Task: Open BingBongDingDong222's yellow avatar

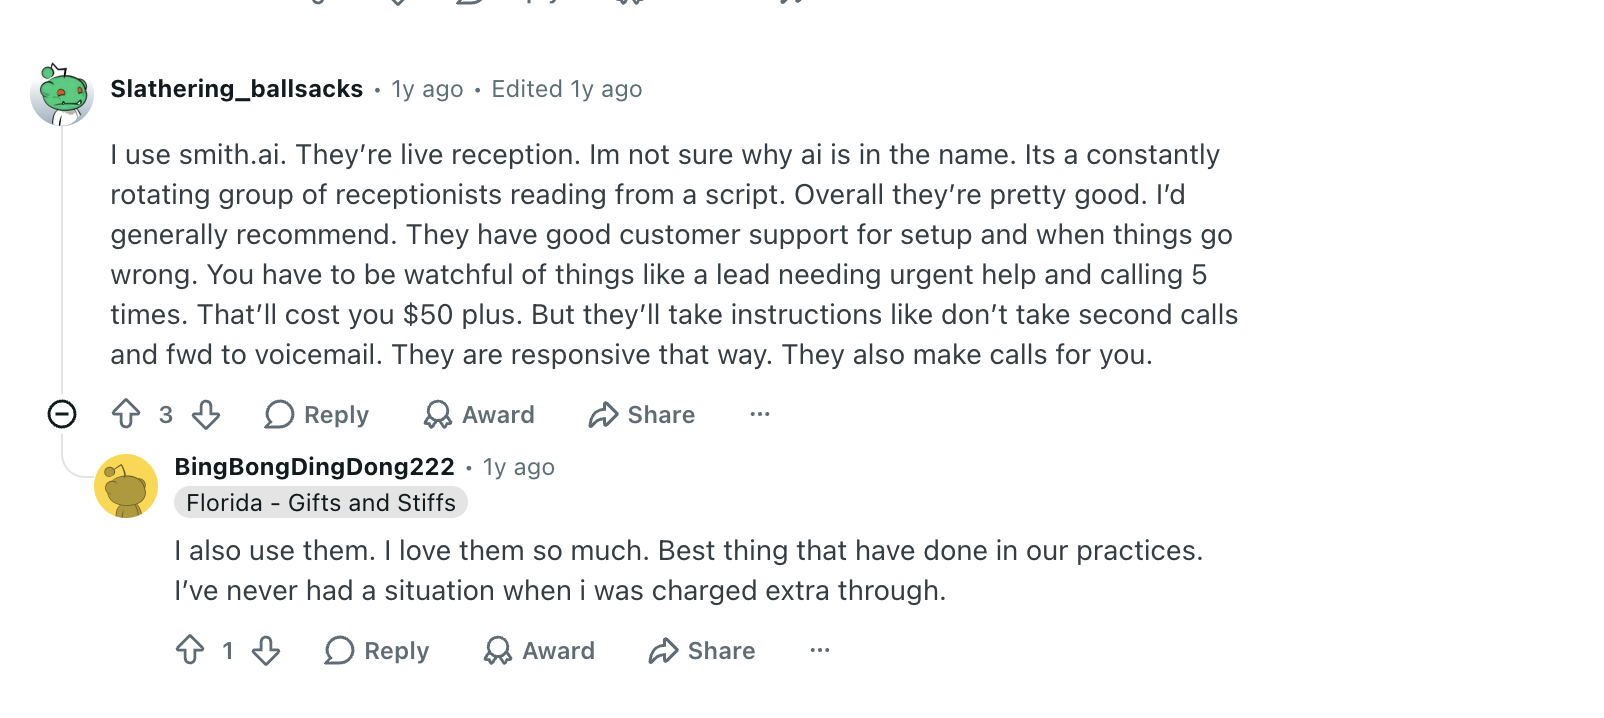Action: [126, 486]
